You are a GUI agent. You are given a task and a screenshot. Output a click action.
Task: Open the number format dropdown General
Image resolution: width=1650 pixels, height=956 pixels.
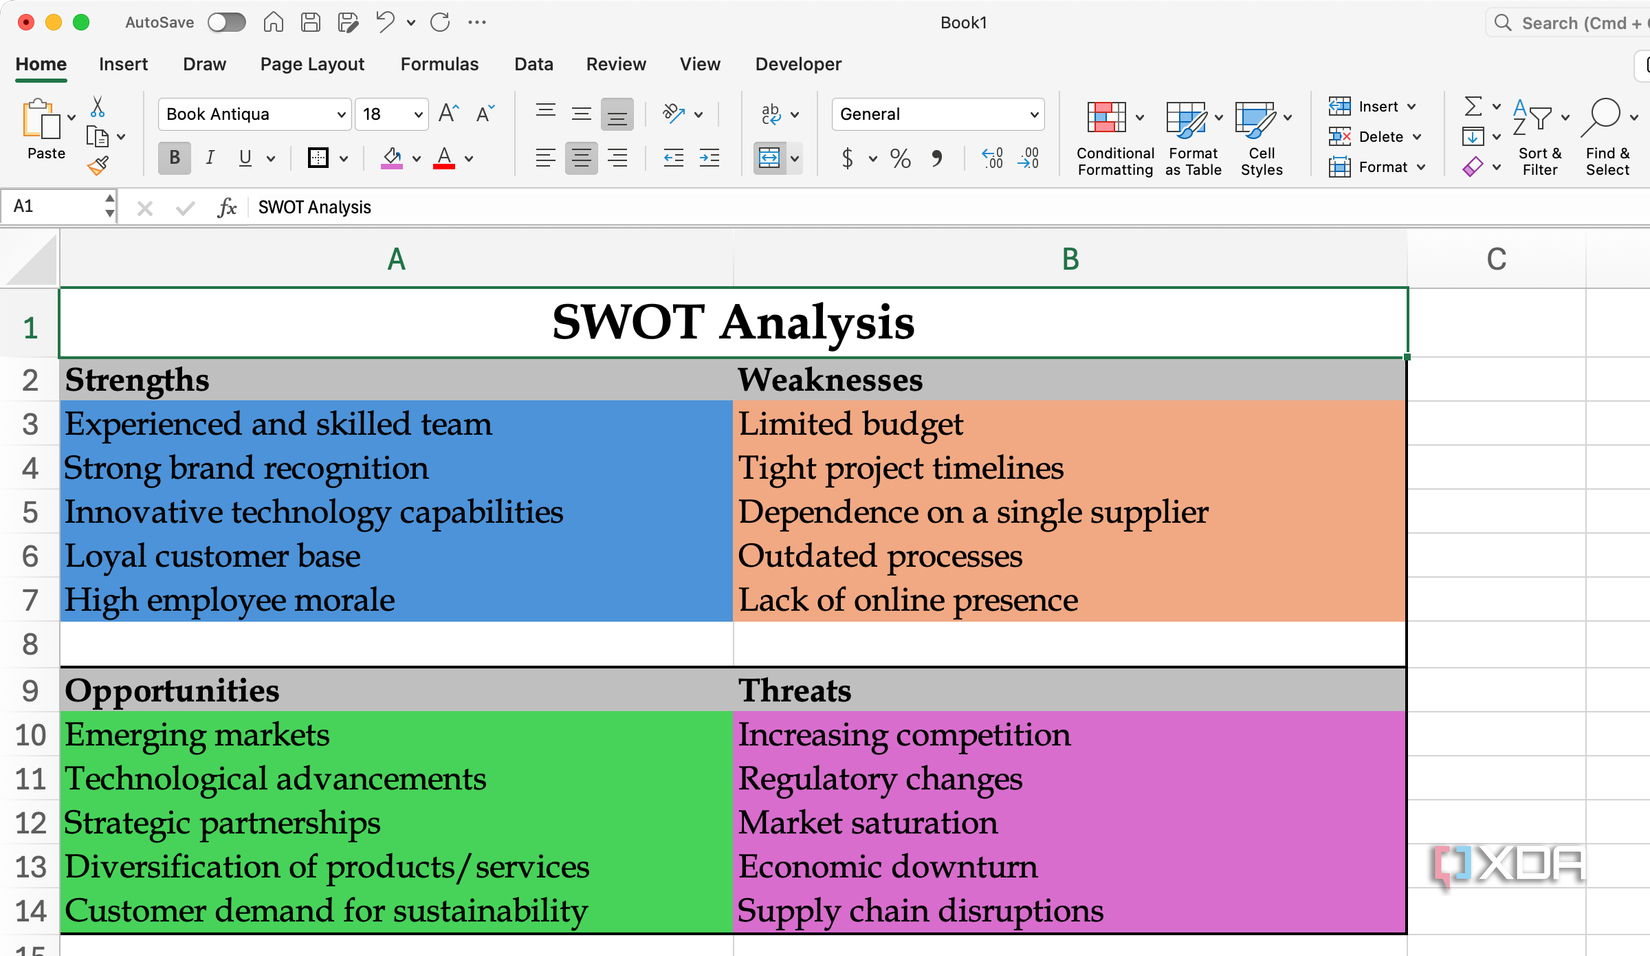tap(1034, 114)
